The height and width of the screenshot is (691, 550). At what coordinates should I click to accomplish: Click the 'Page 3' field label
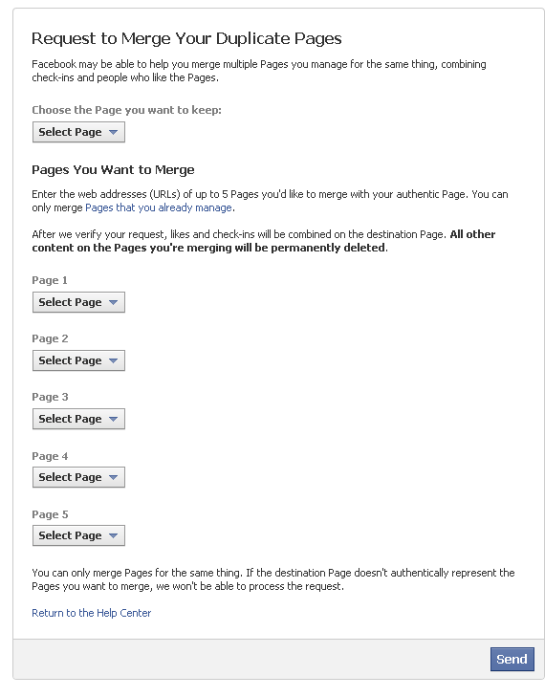click(x=50, y=397)
